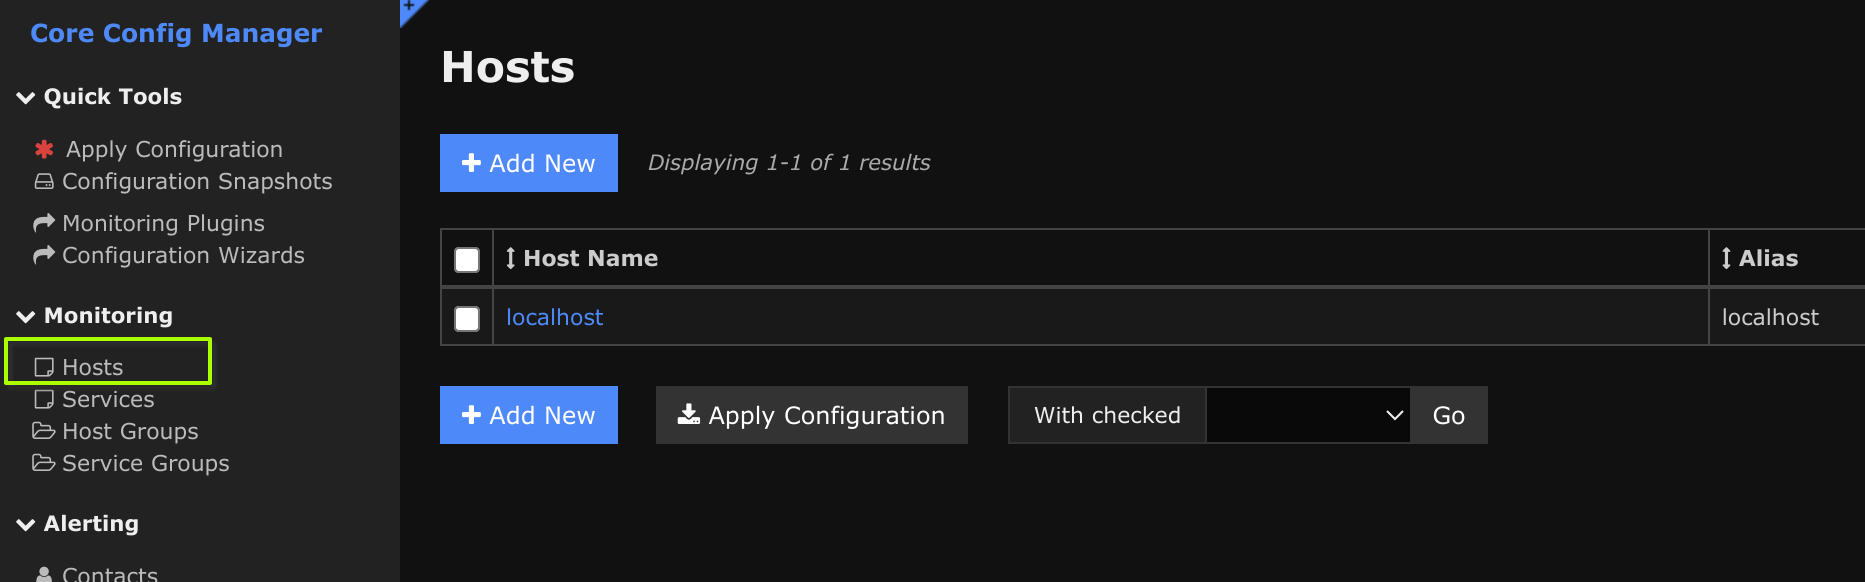
Task: Open Hosts in the Monitoring menu
Action: (92, 367)
